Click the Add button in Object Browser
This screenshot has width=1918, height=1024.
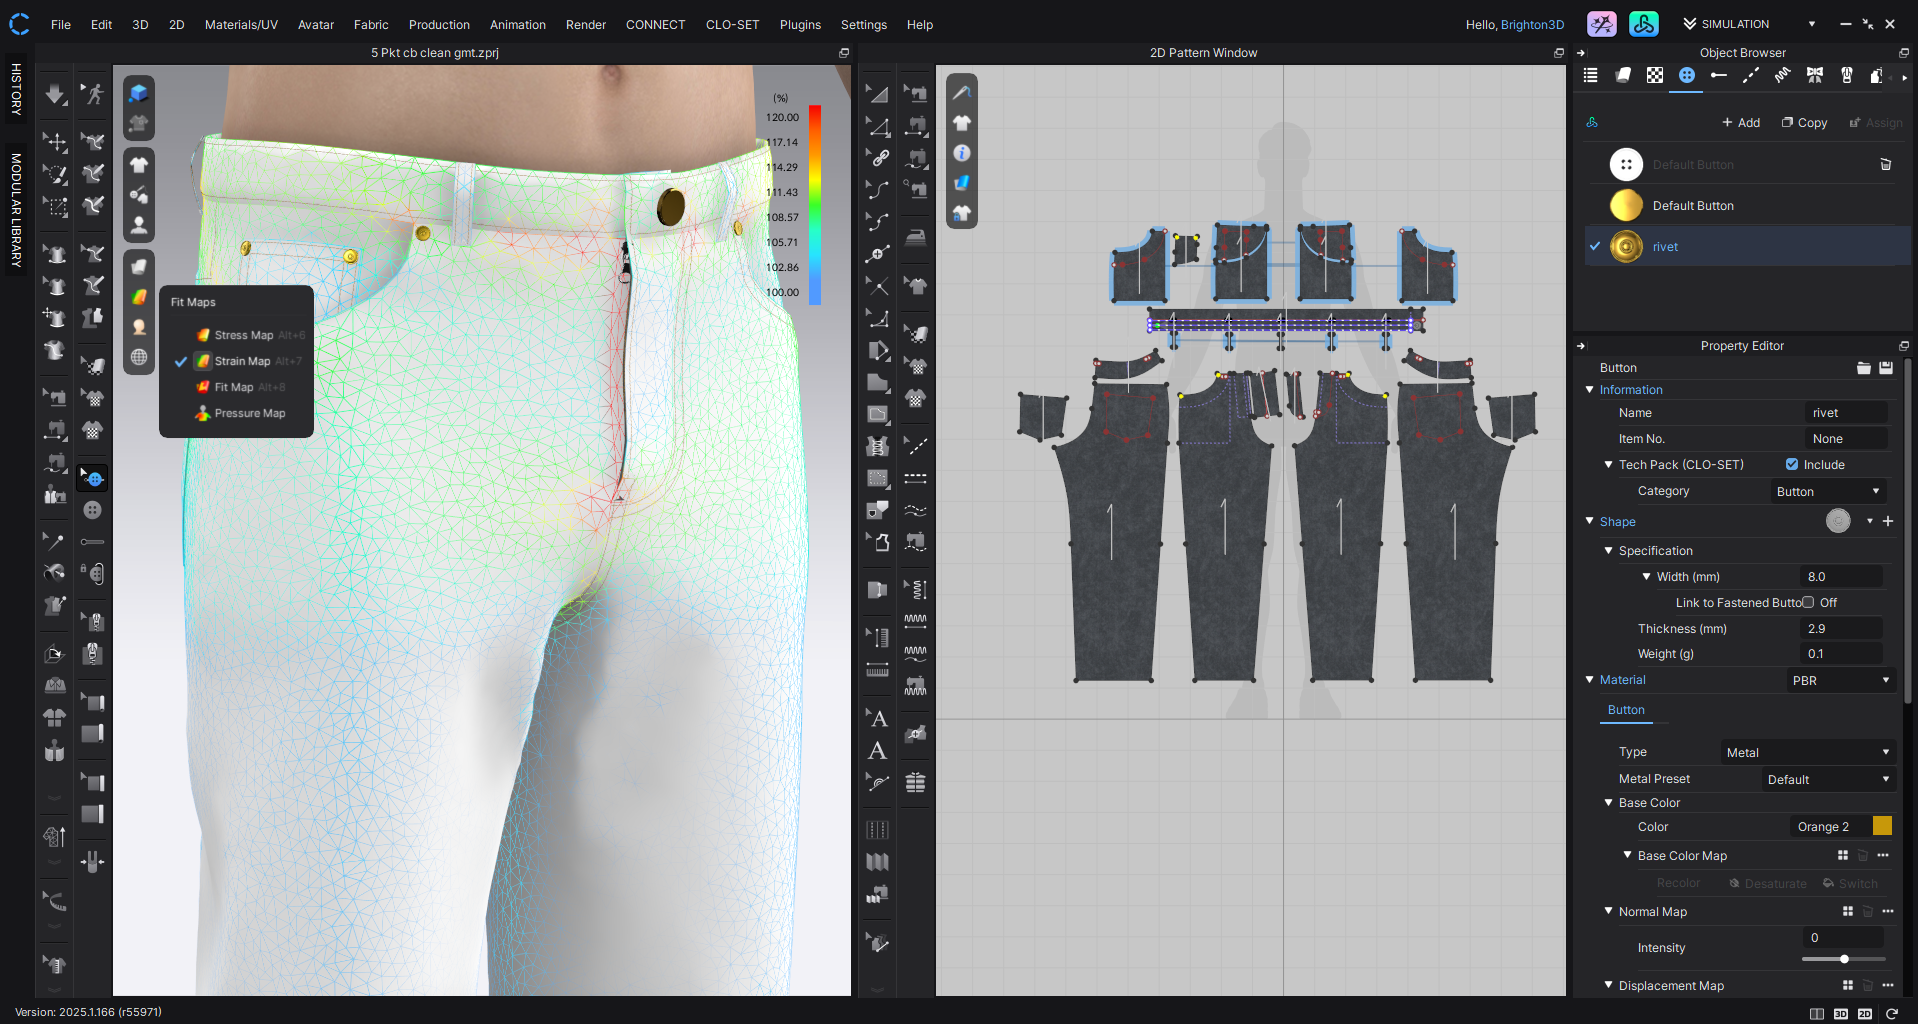[1740, 122]
